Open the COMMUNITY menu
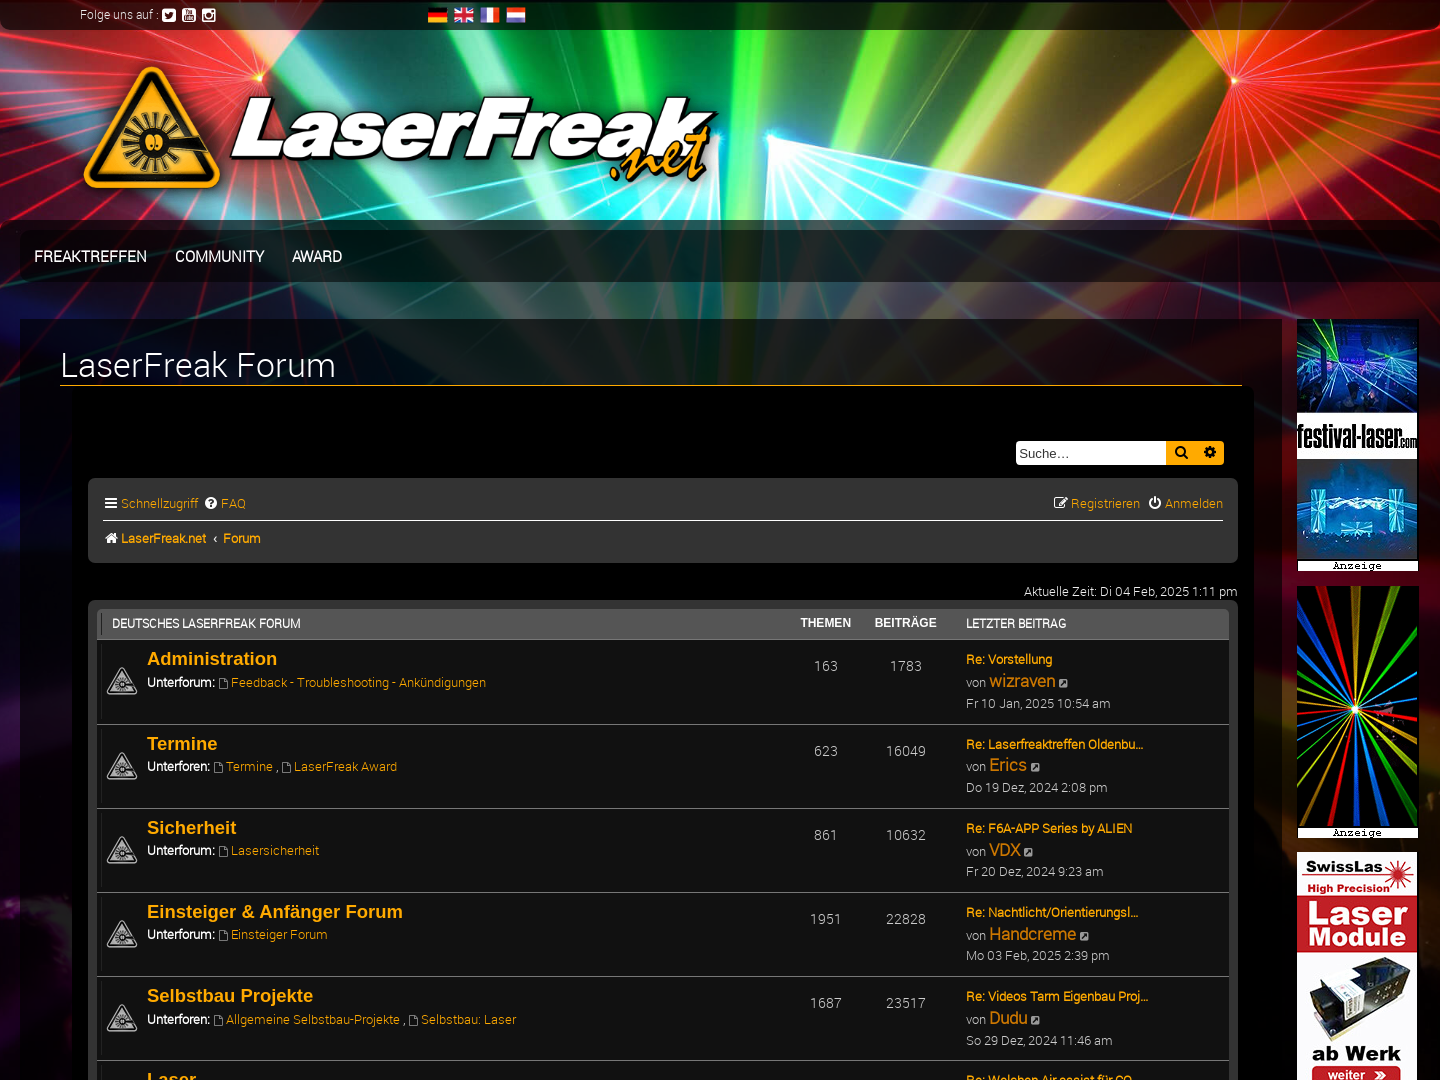This screenshot has width=1440, height=1080. (220, 257)
